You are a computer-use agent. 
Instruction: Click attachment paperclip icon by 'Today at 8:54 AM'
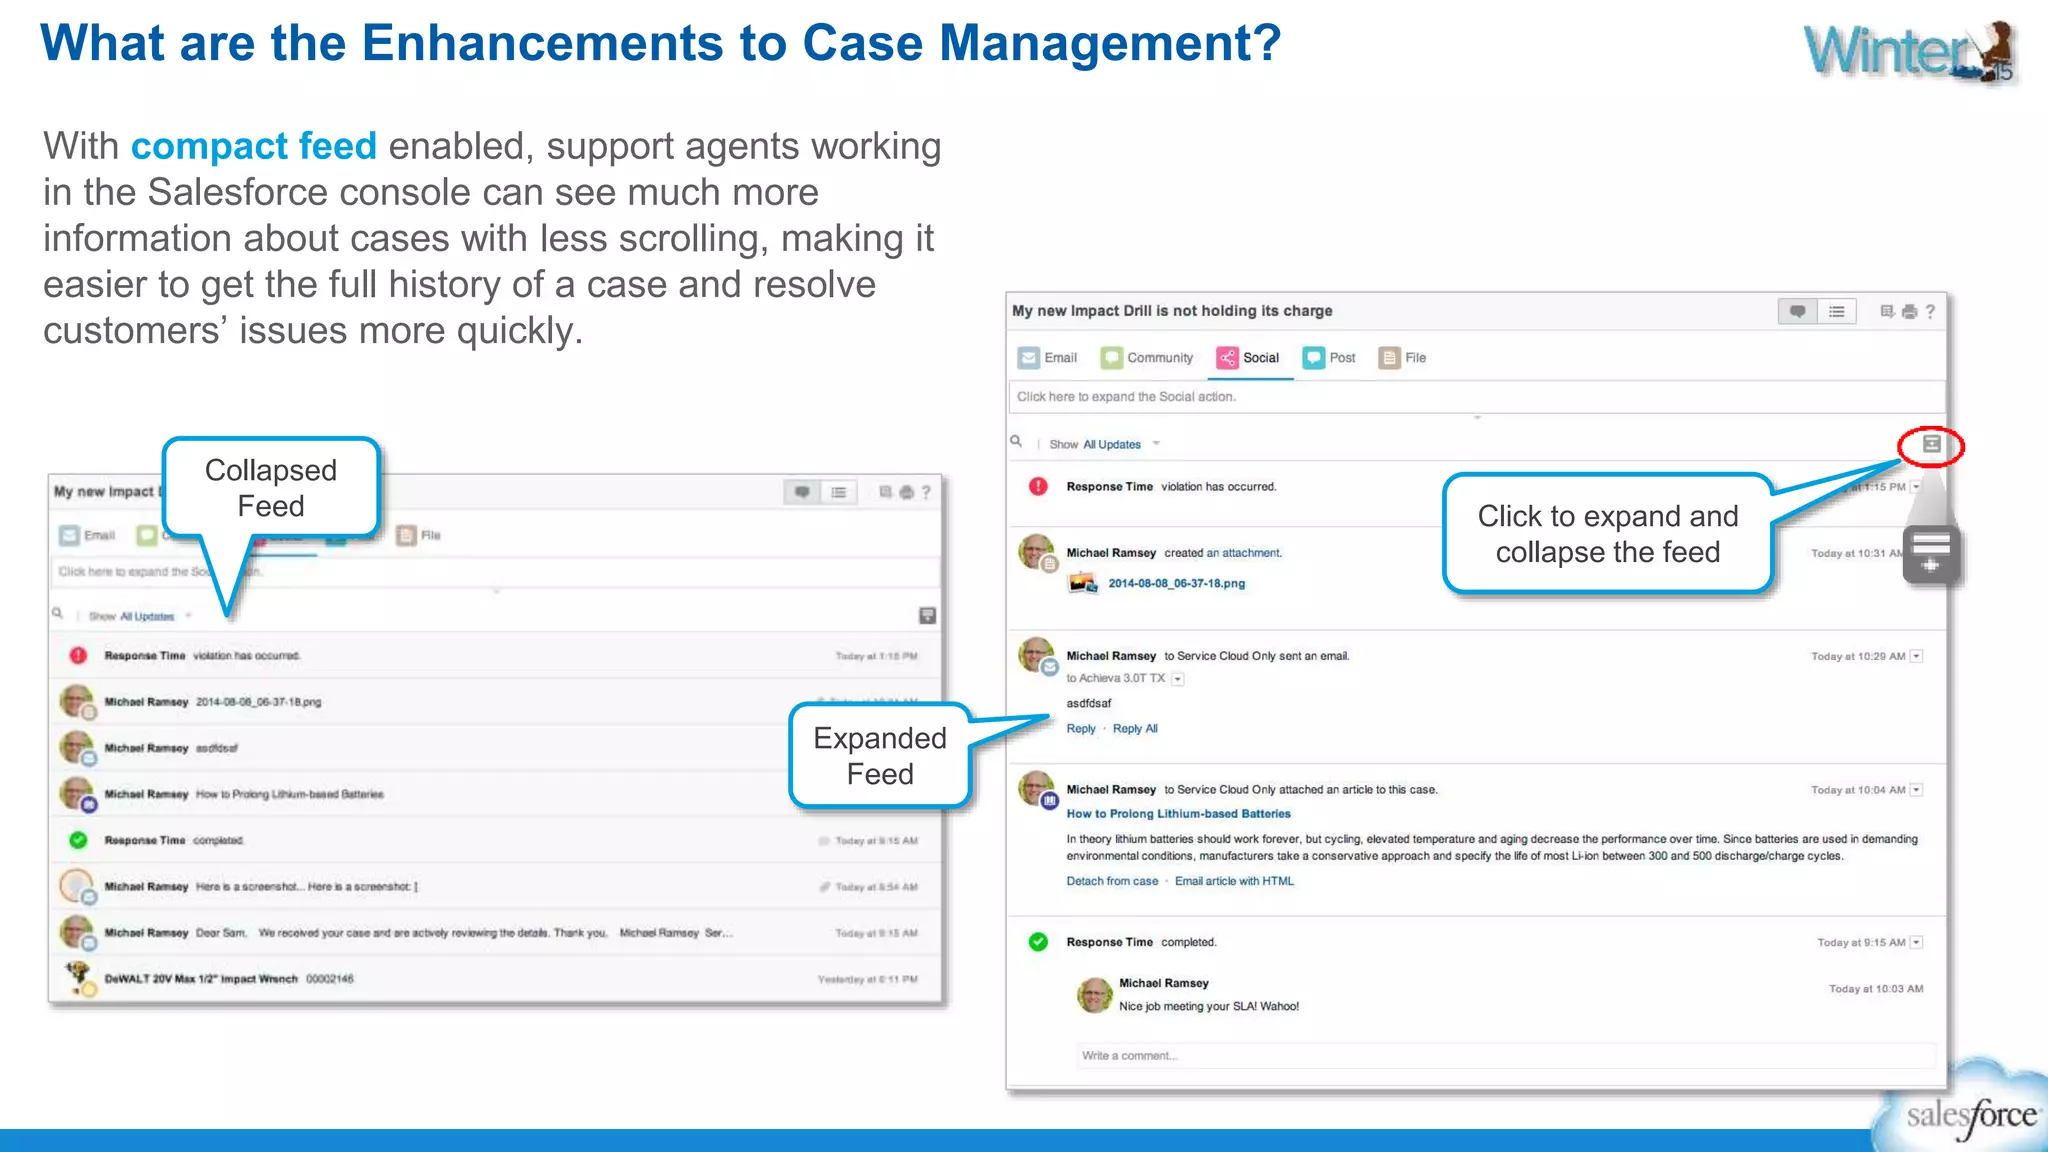[x=824, y=887]
